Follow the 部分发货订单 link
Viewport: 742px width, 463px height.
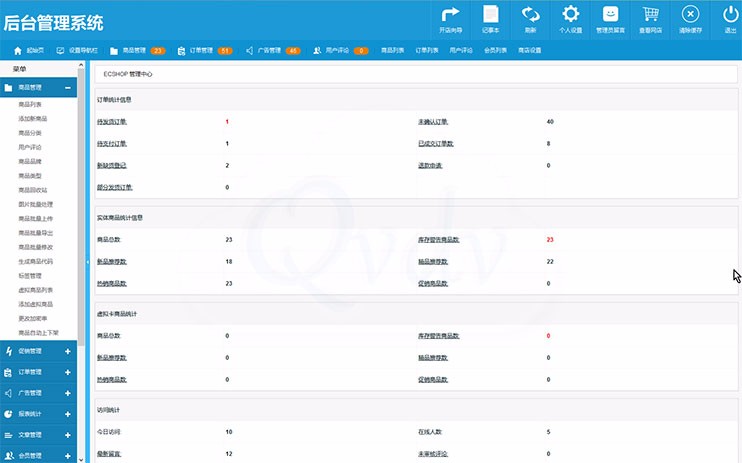click(115, 187)
